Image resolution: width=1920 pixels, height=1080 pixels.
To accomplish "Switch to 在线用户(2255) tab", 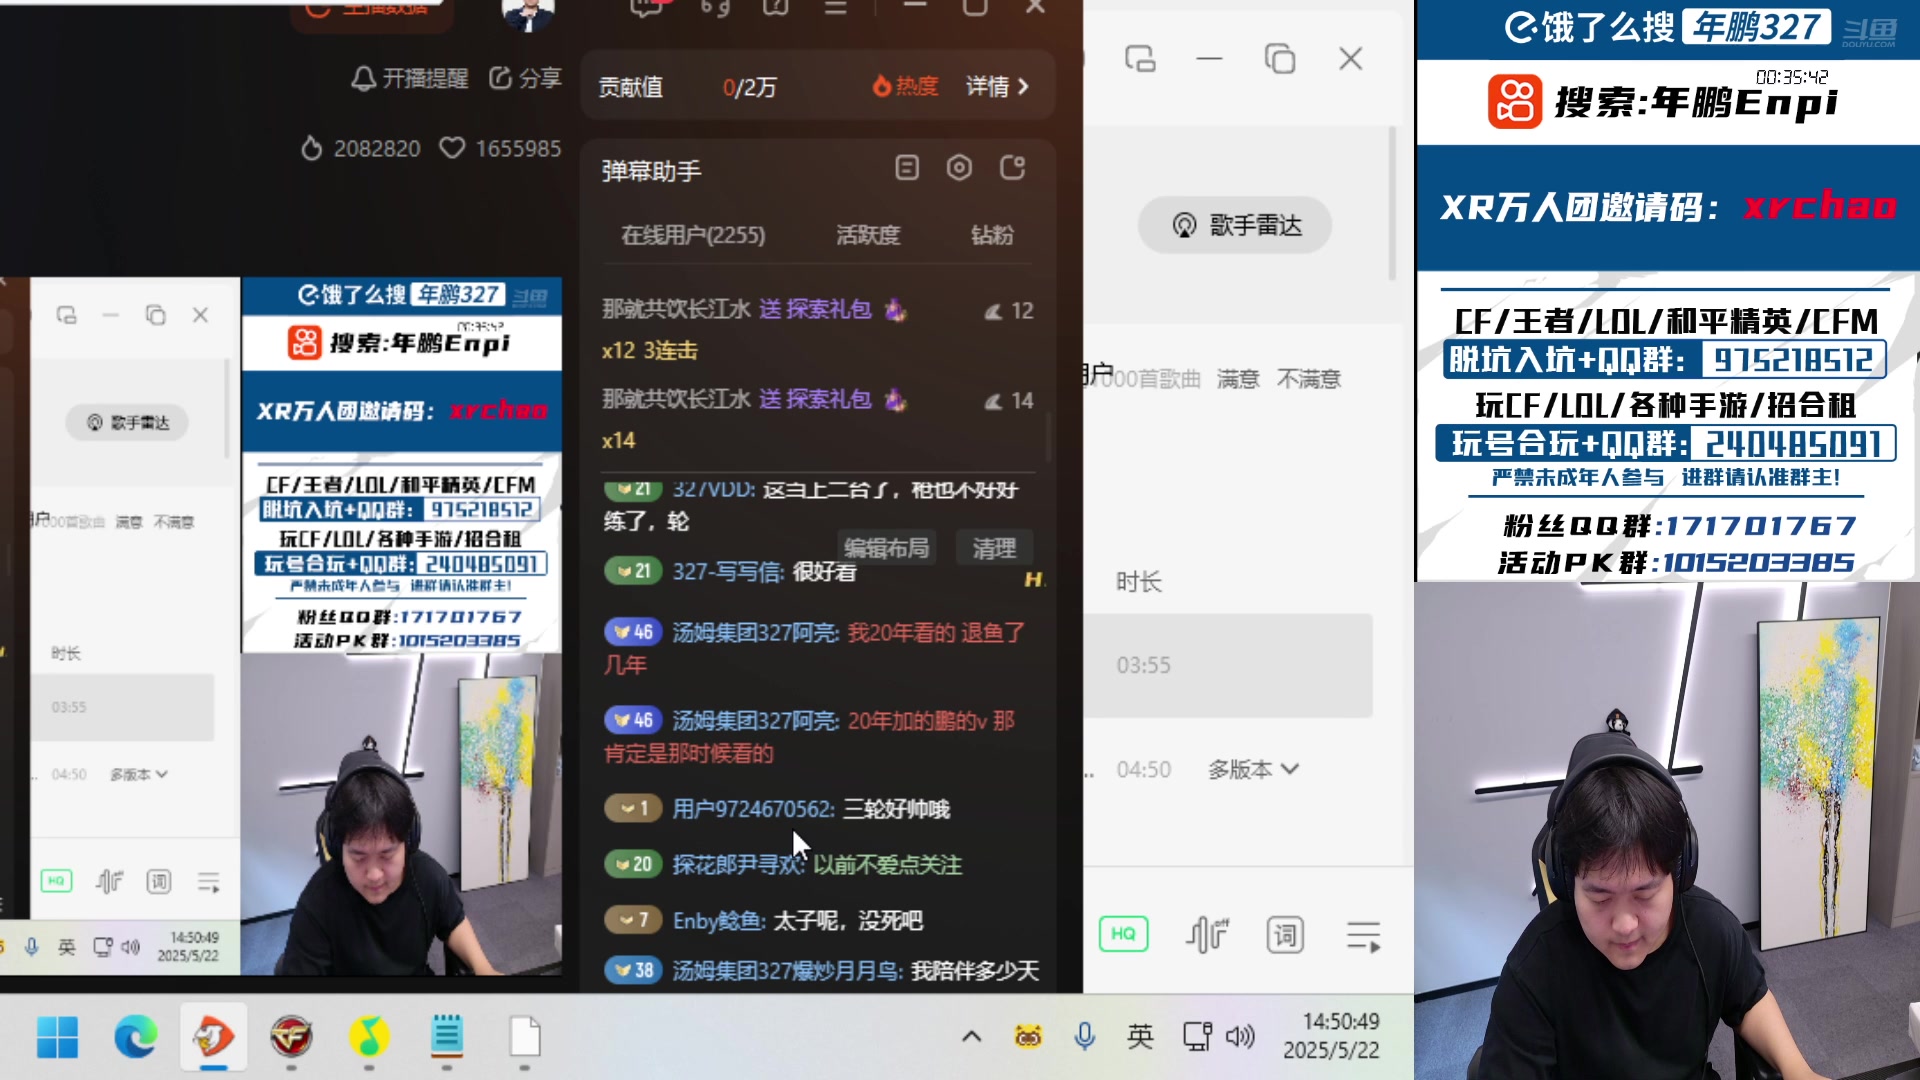I will (693, 235).
